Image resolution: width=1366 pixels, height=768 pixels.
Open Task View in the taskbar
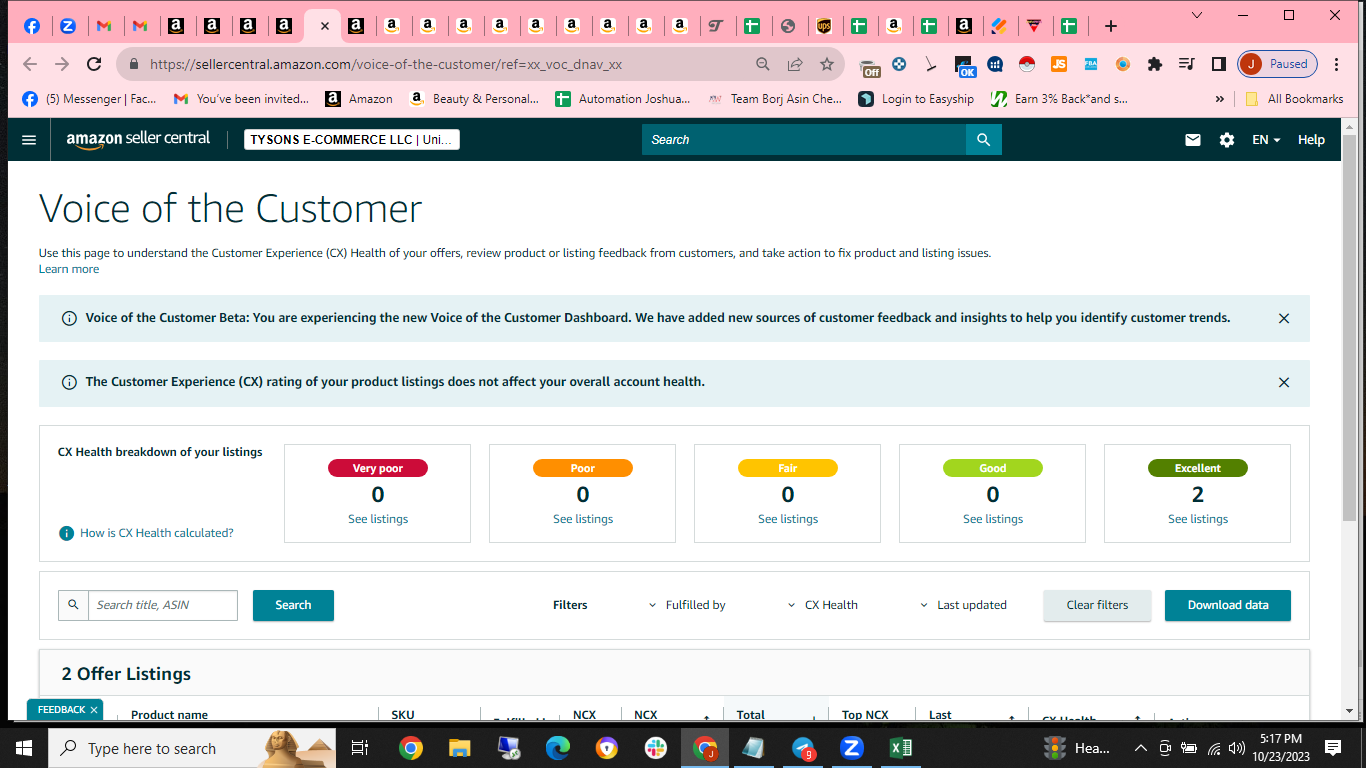pos(360,748)
